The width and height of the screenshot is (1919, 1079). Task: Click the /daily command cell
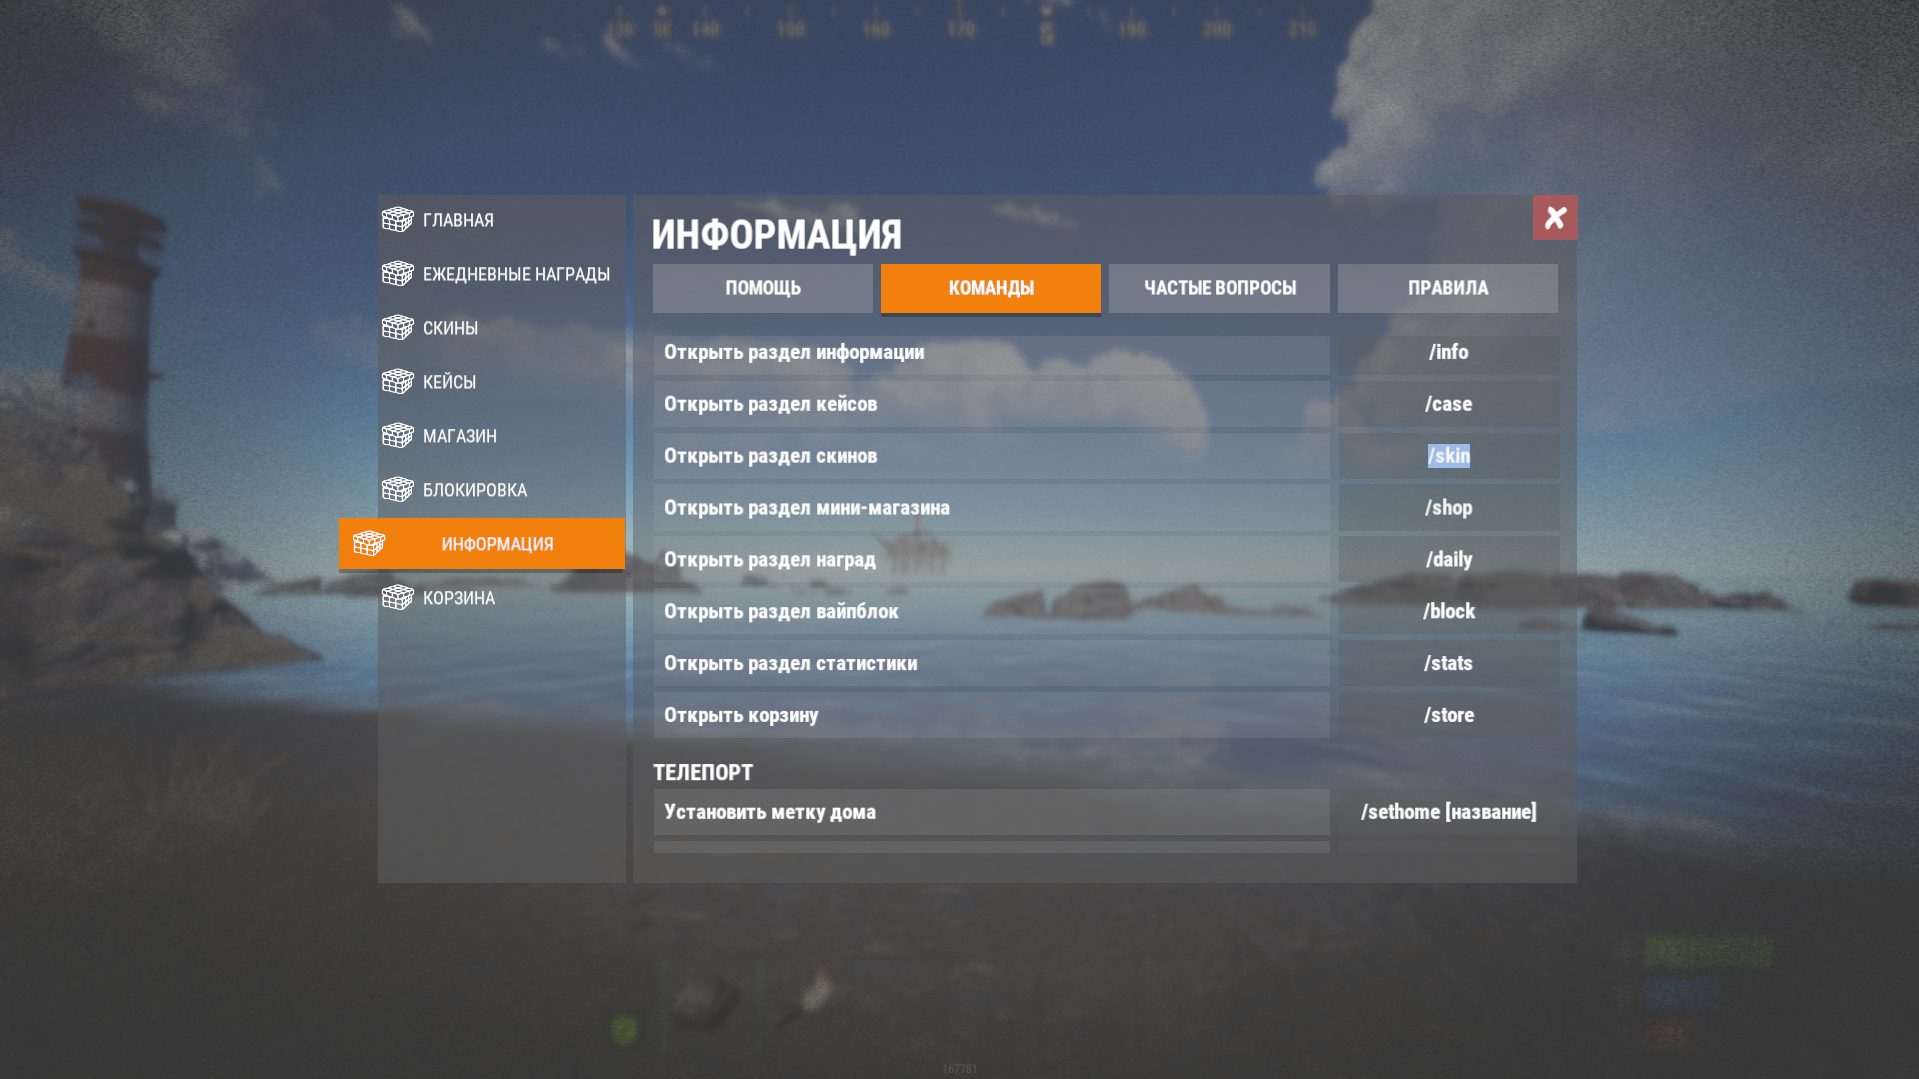tap(1448, 561)
